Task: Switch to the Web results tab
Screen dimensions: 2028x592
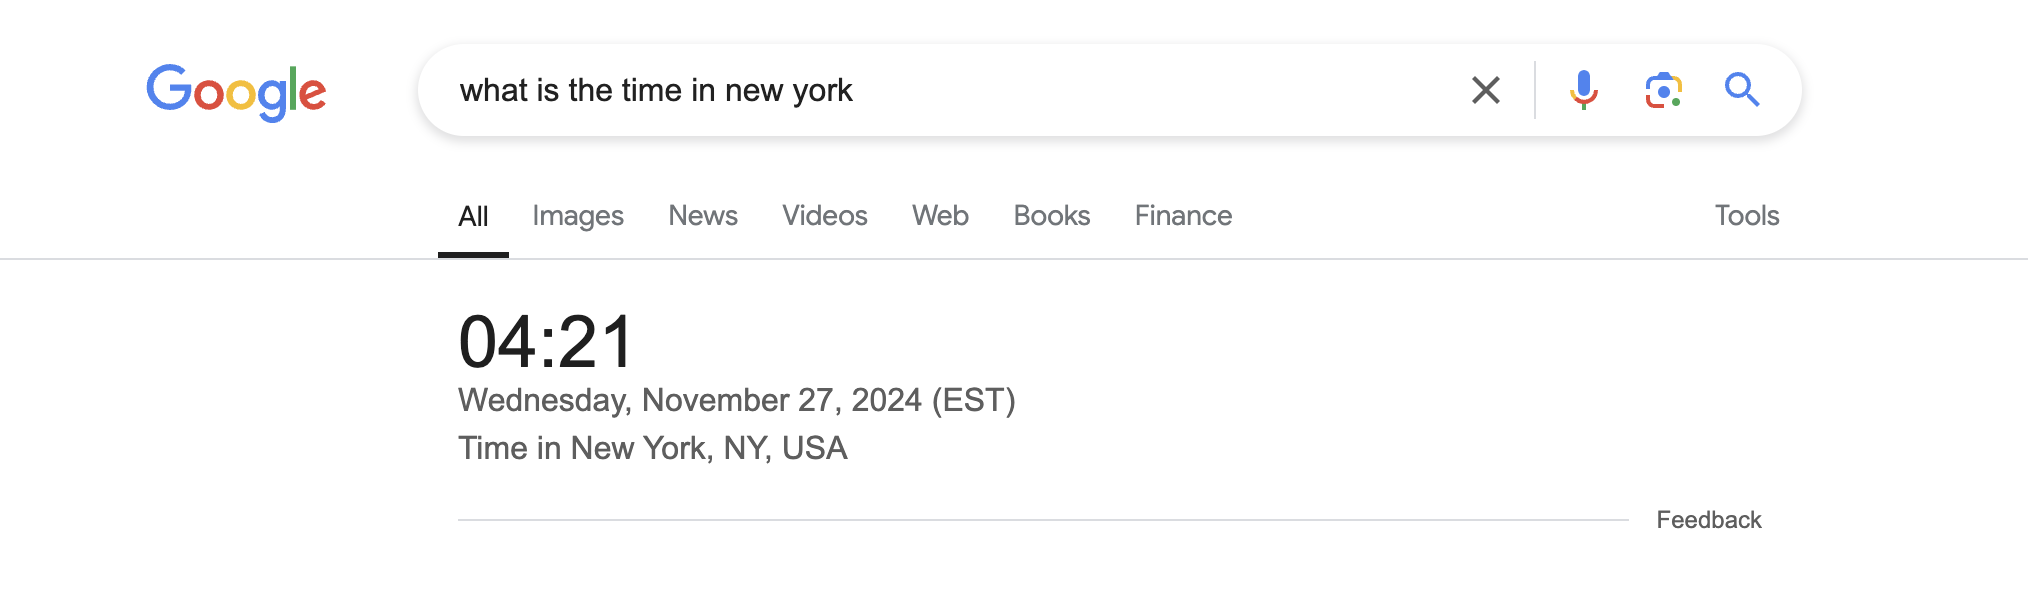Action: point(940,216)
